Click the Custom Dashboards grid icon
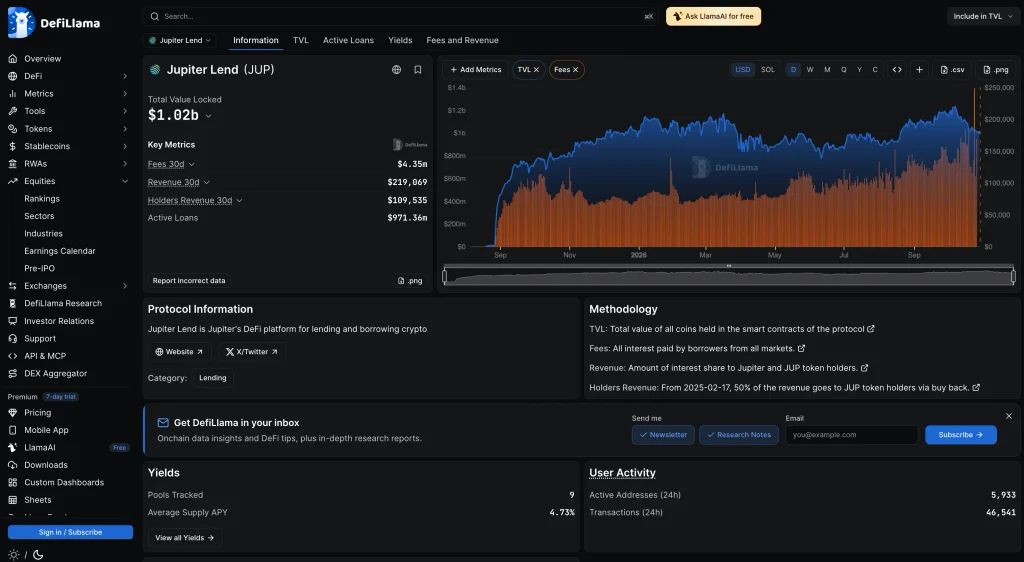The height and width of the screenshot is (562, 1024). click(12, 482)
